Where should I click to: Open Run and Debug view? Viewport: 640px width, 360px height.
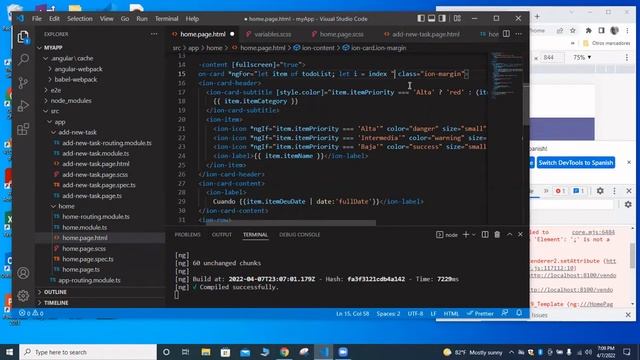tap(23, 106)
